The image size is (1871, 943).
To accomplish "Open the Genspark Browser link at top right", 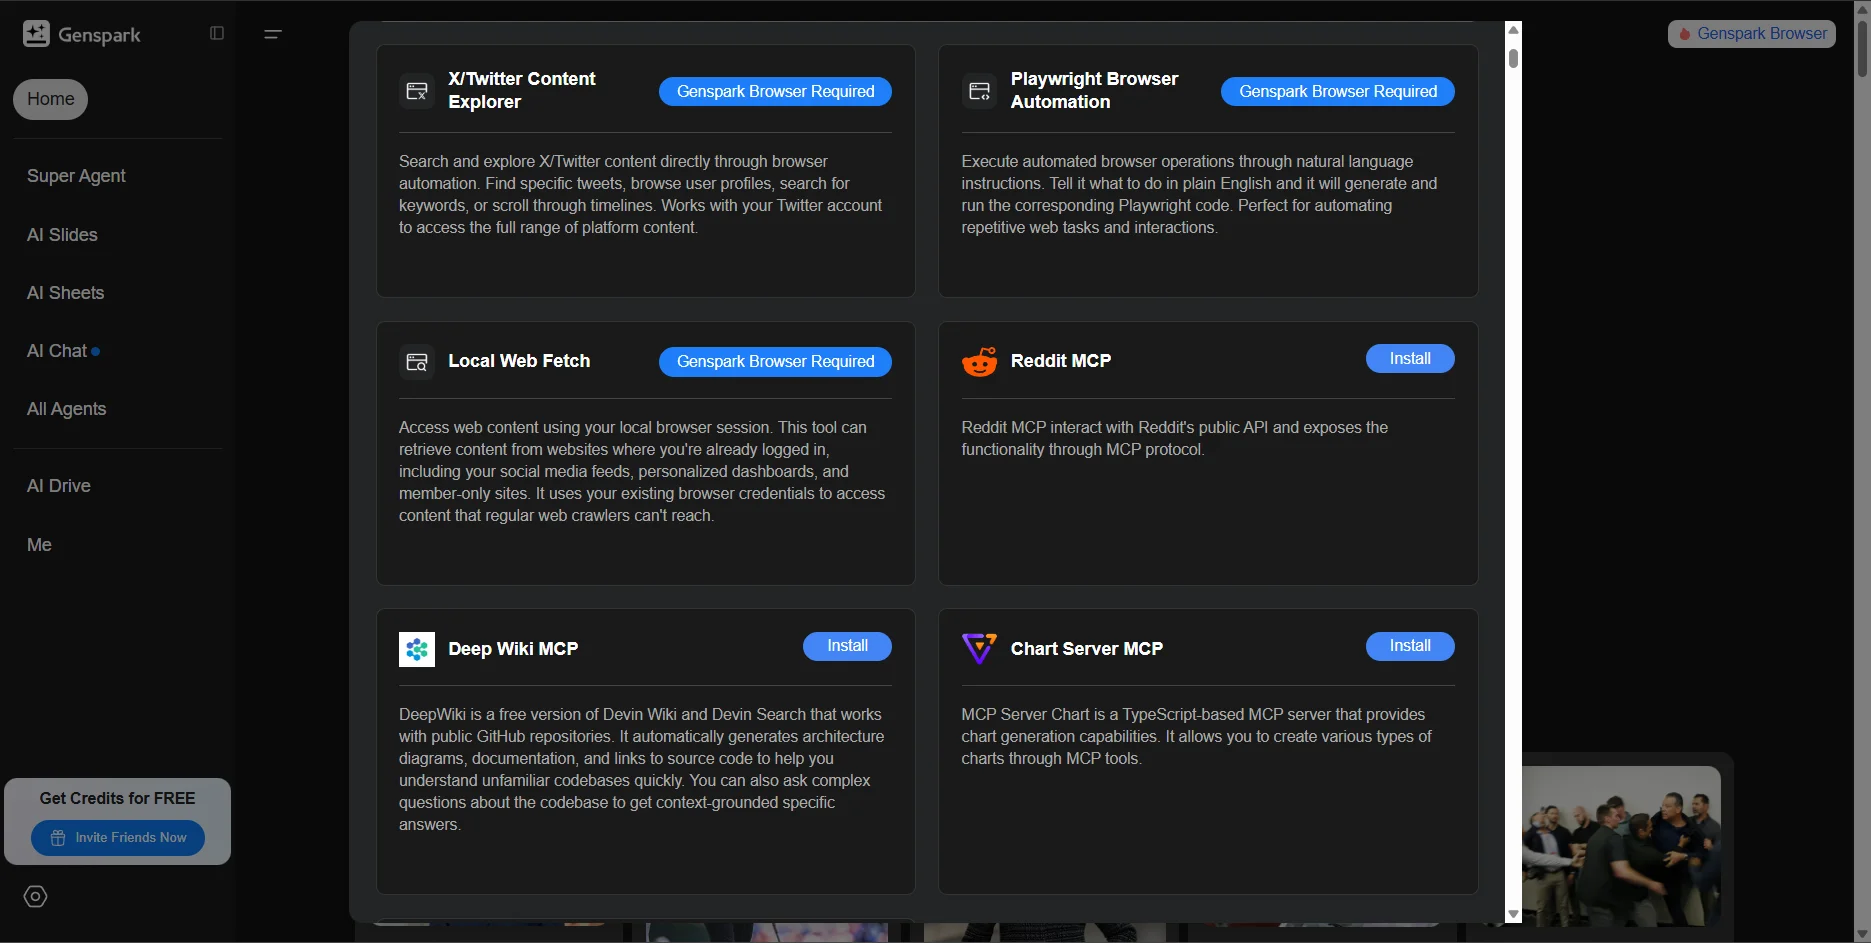I will pyautogui.click(x=1752, y=34).
